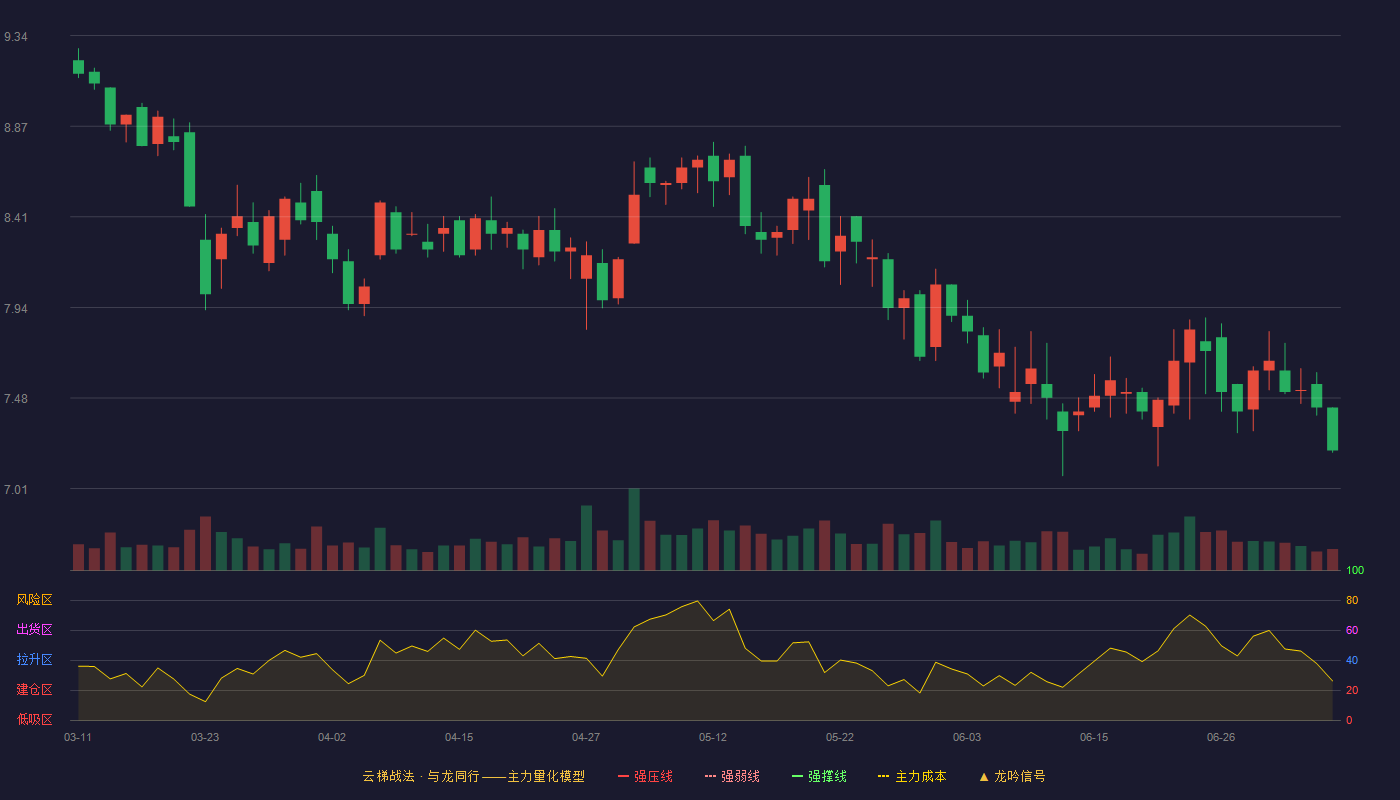Select the 风险区 zone label
The width and height of the screenshot is (1400, 800).
34,600
